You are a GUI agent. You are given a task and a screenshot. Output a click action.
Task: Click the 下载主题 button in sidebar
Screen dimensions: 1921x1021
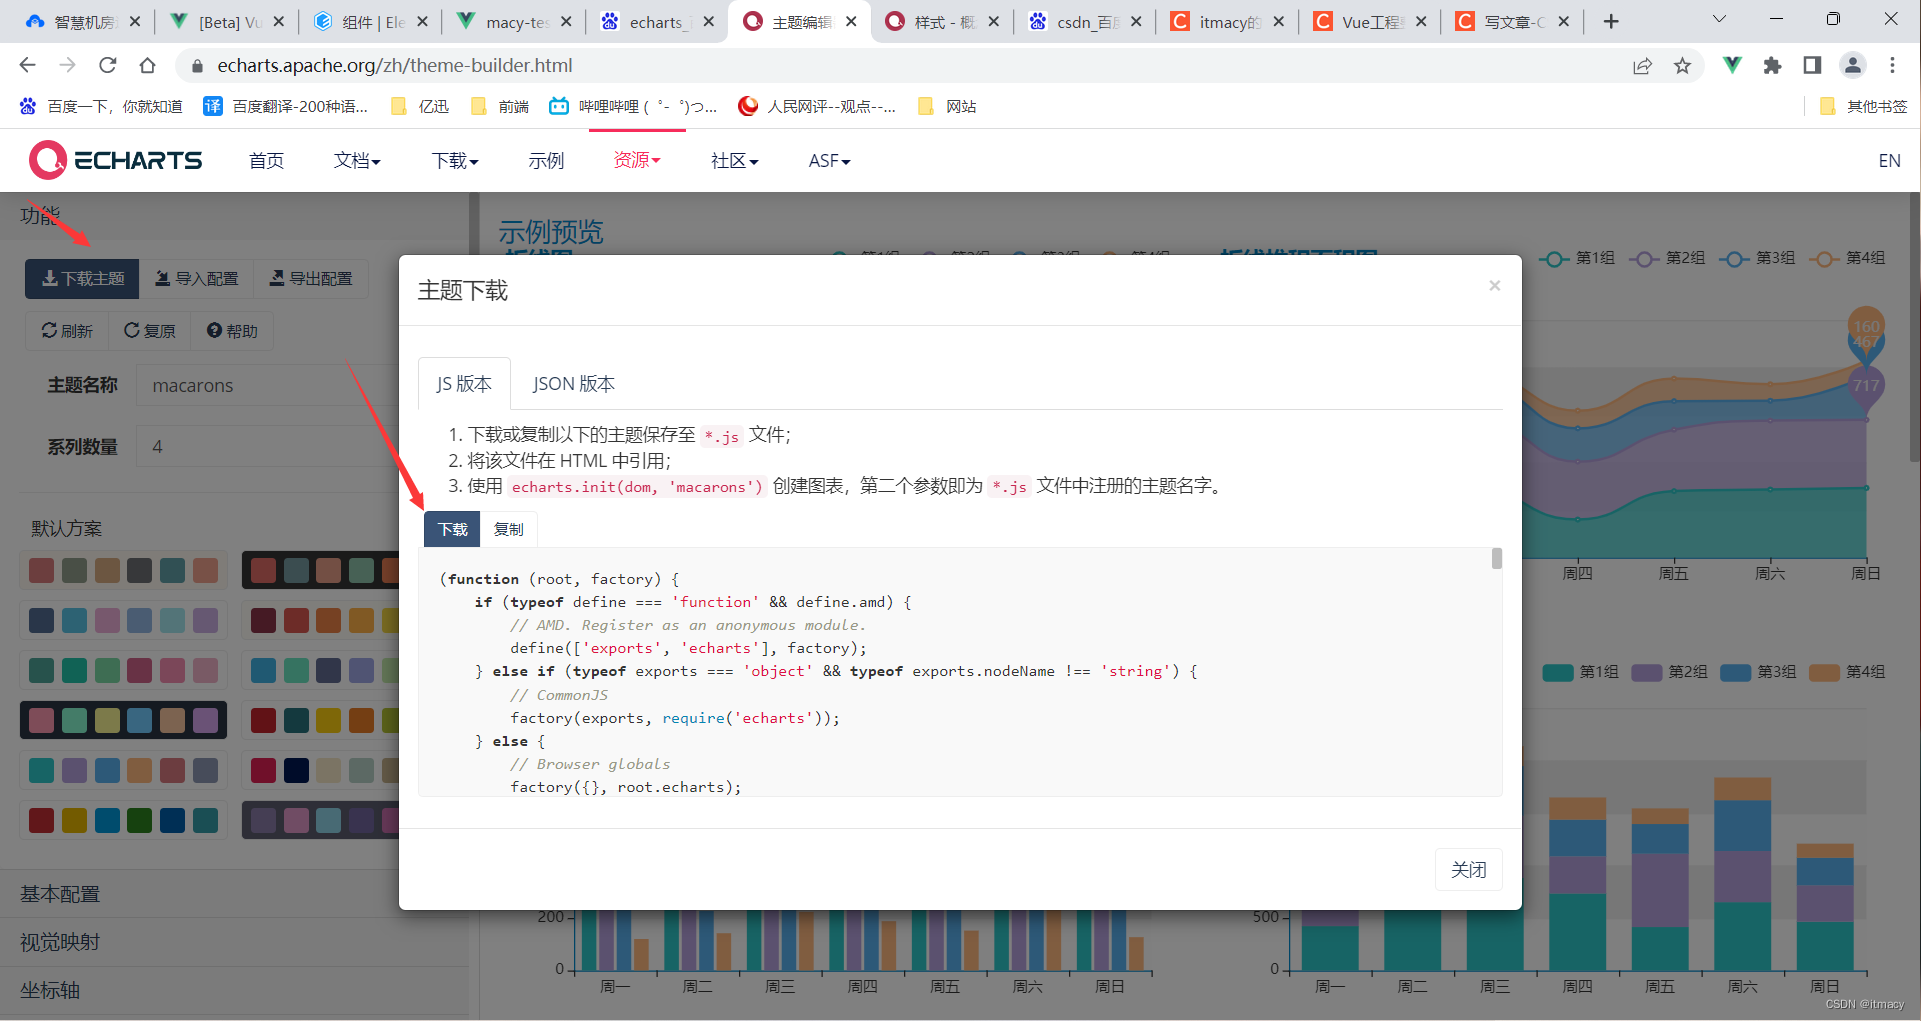click(82, 278)
